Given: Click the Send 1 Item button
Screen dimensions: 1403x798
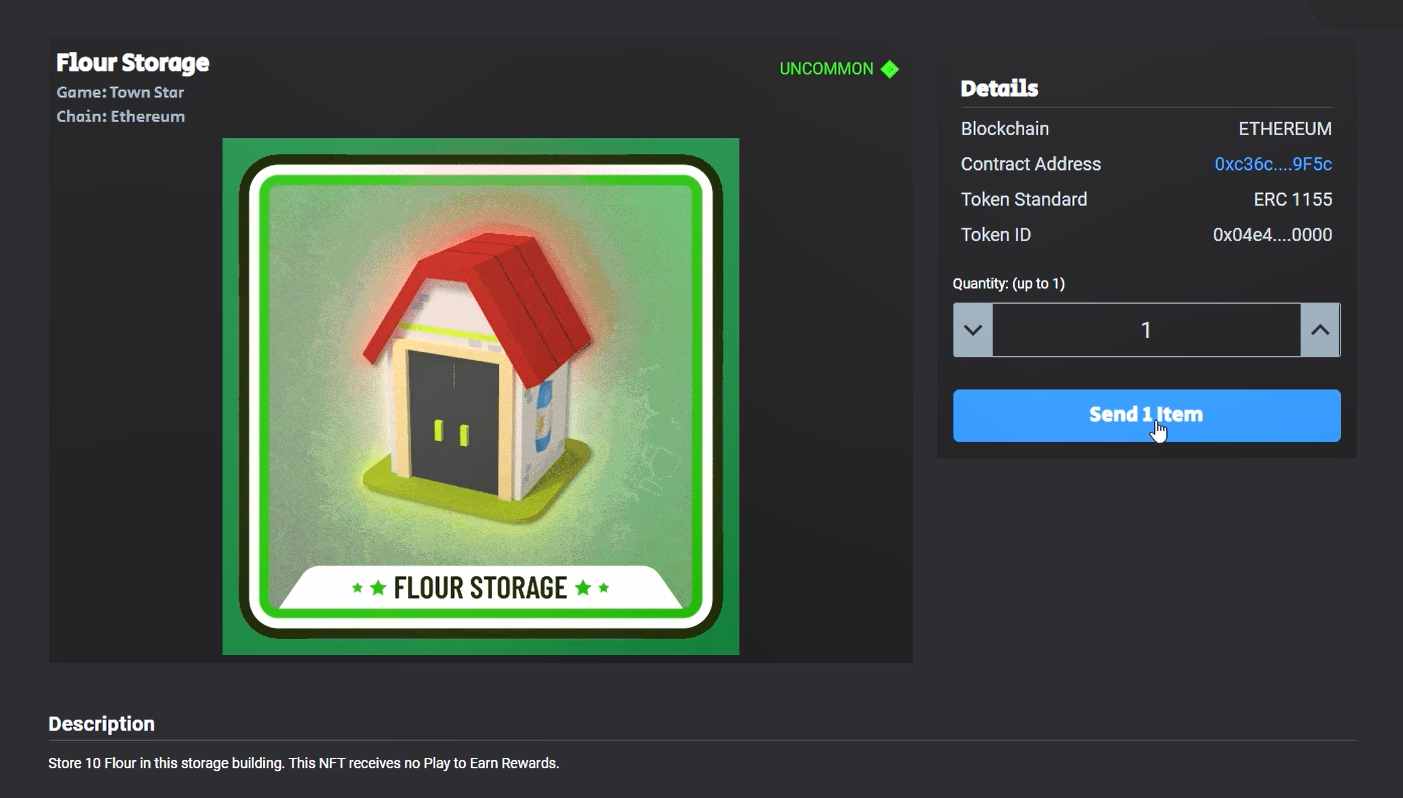Looking at the screenshot, I should coord(1146,415).
